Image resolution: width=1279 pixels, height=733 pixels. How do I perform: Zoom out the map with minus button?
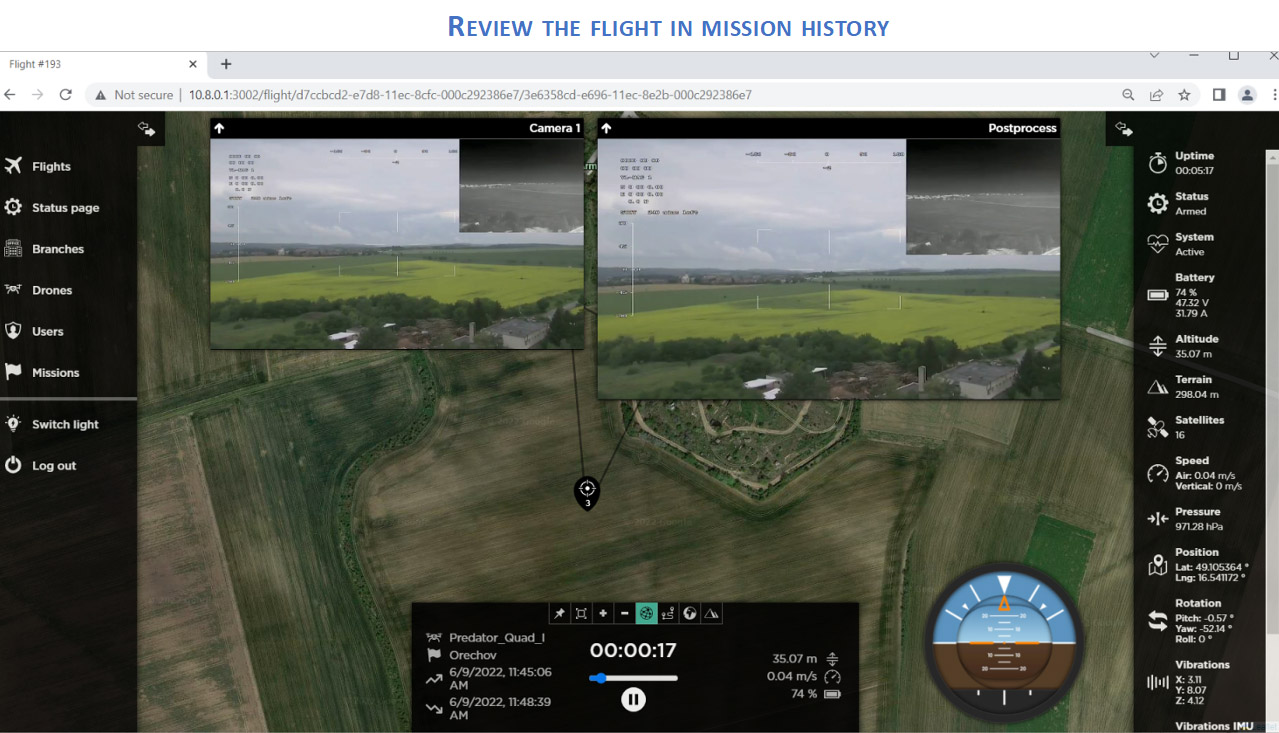(625, 613)
